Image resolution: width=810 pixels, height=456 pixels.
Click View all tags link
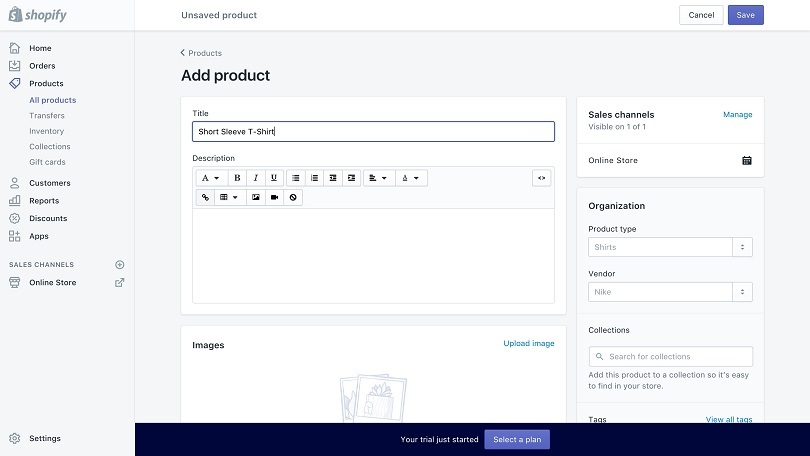pyautogui.click(x=729, y=419)
